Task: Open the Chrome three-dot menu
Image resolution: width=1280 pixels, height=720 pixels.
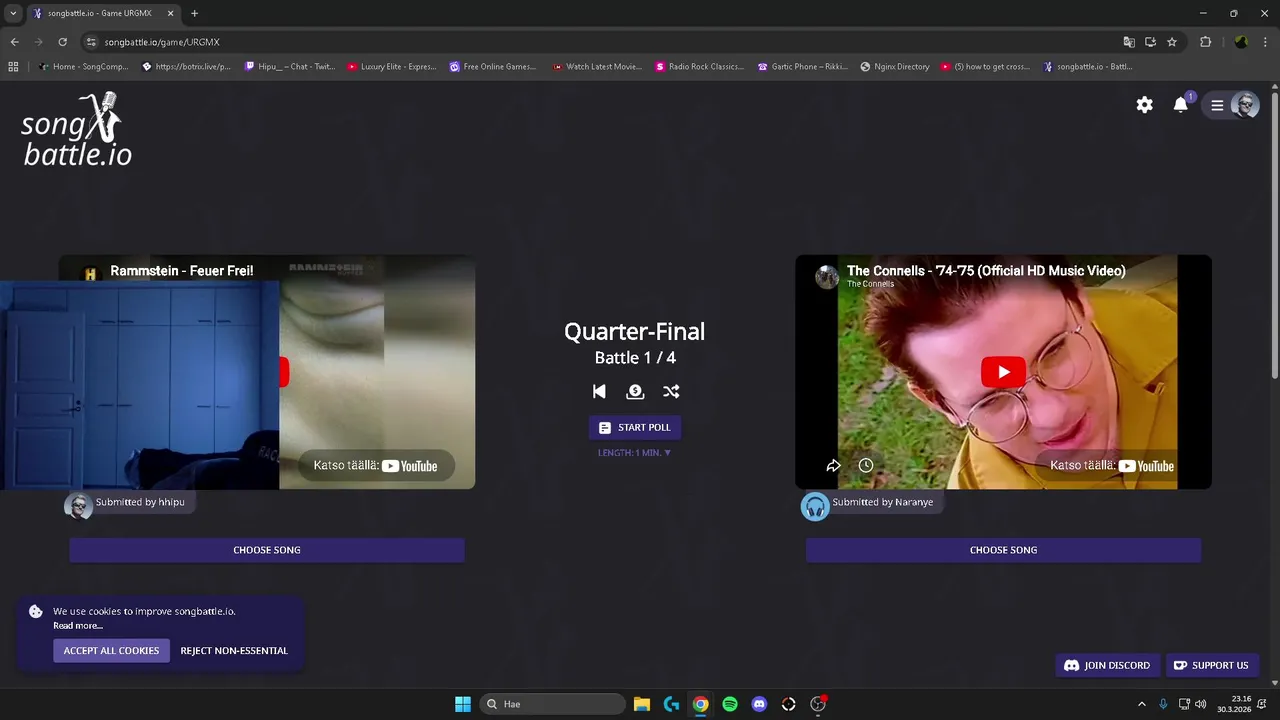Action: tap(1266, 42)
